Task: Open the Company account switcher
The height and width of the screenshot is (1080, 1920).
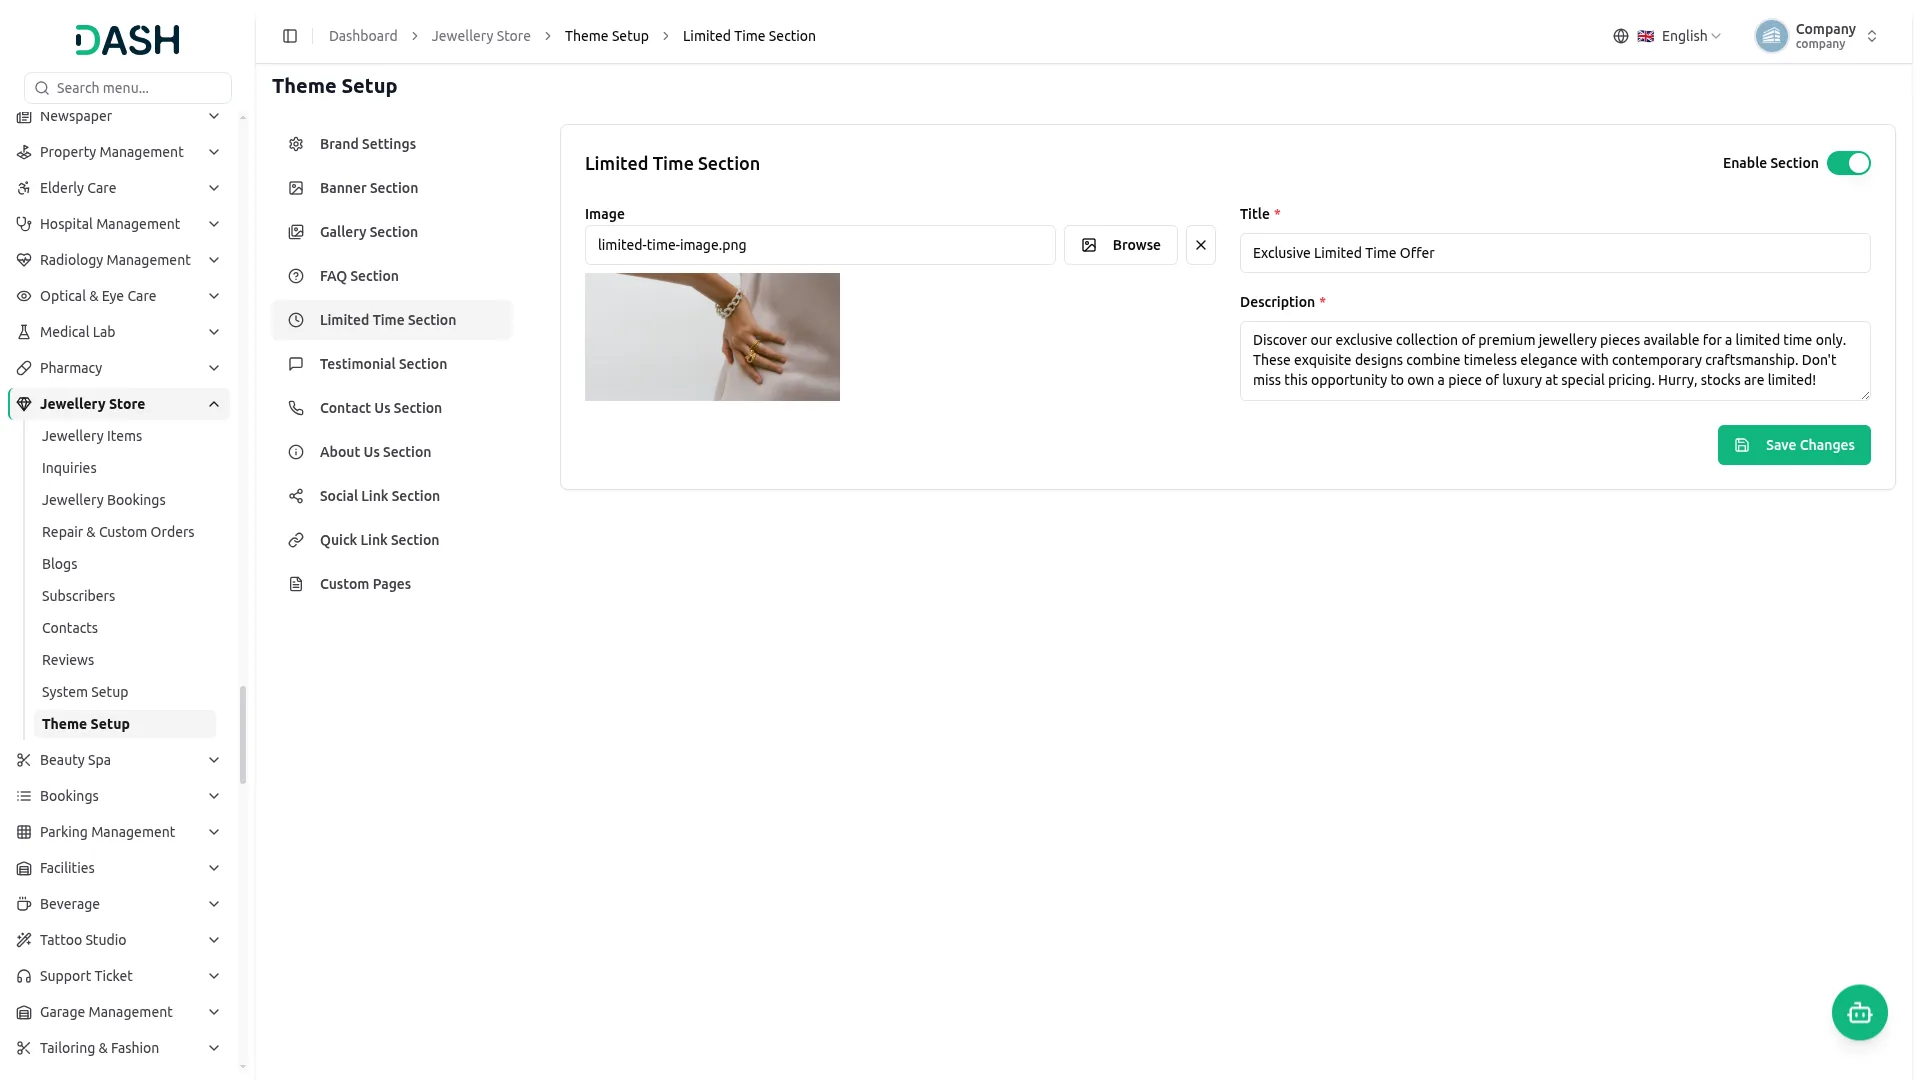Action: tap(1818, 36)
